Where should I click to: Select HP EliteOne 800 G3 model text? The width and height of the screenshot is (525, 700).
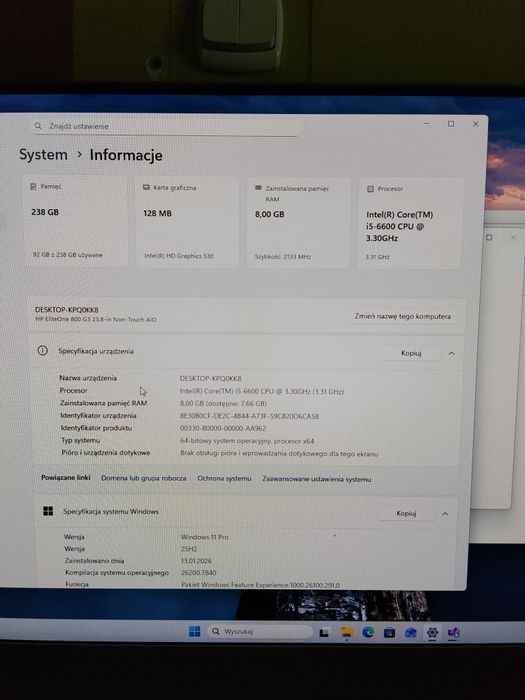(x=96, y=320)
